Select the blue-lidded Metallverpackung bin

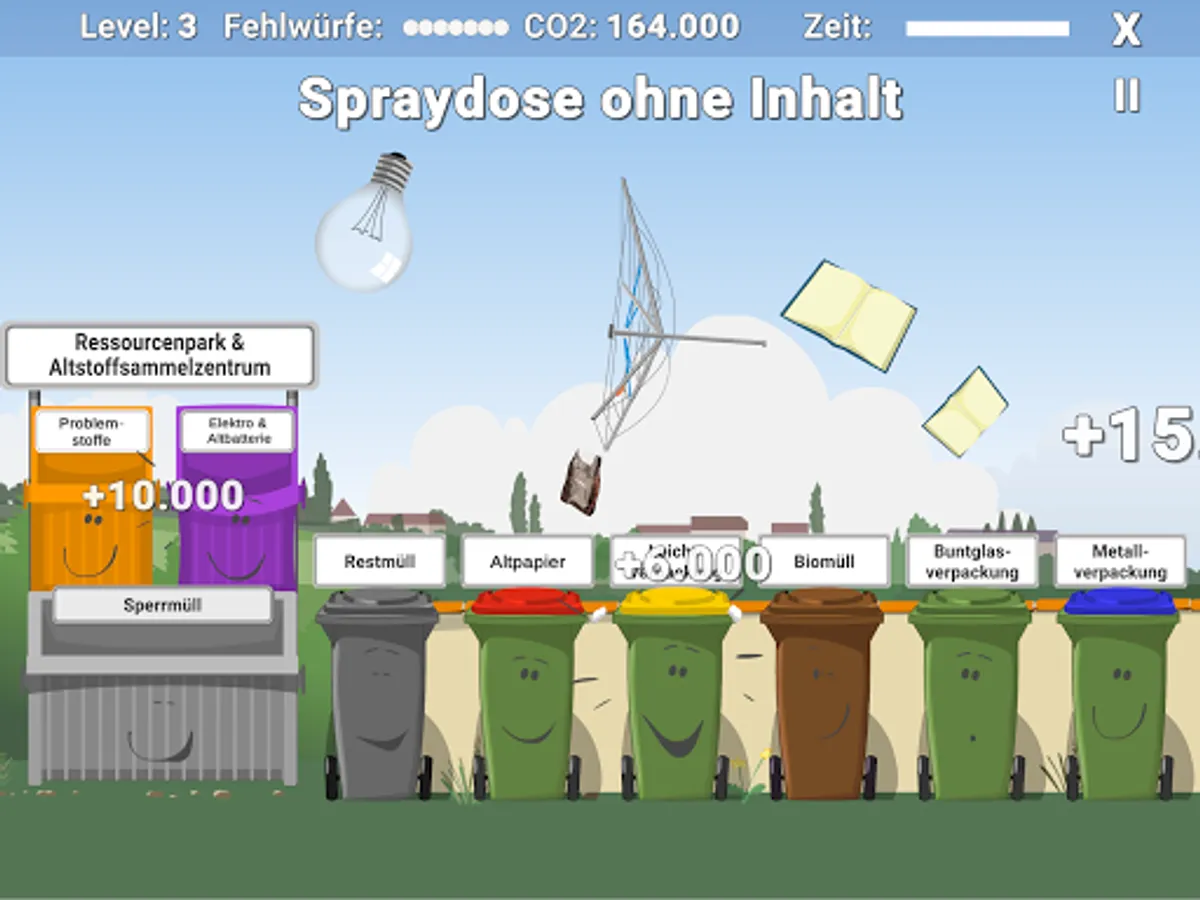[1119, 694]
